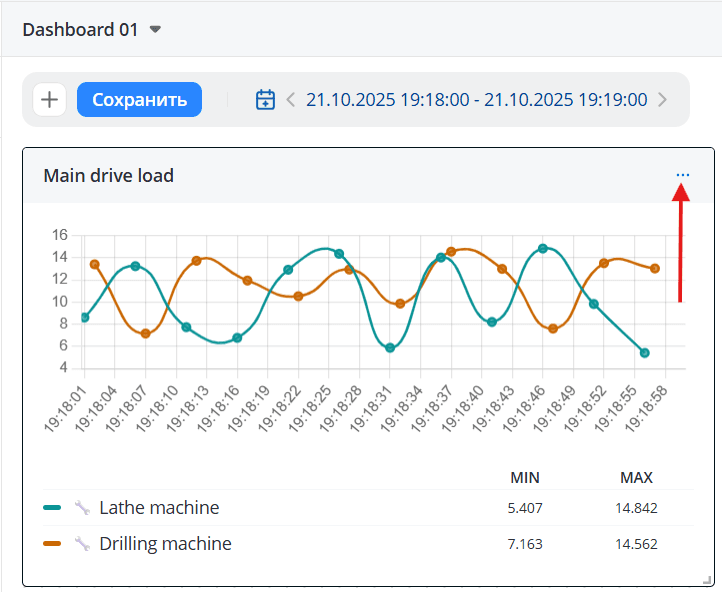Click the Dashboard 01 title
The width and height of the screenshot is (722, 592).
coord(80,30)
